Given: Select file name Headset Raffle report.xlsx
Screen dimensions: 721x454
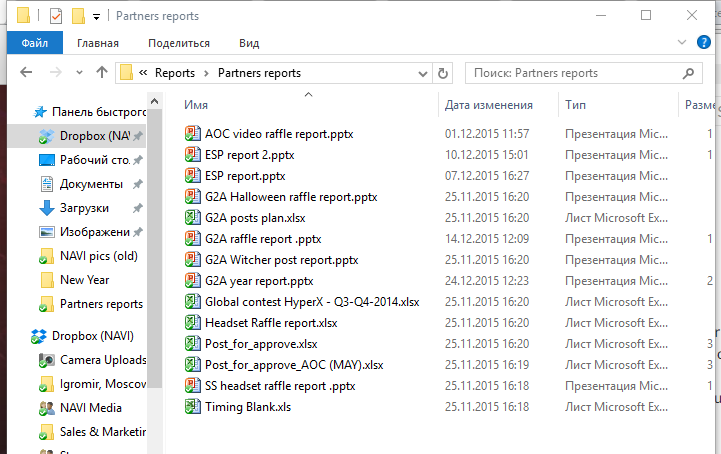Looking at the screenshot, I should tap(271, 323).
